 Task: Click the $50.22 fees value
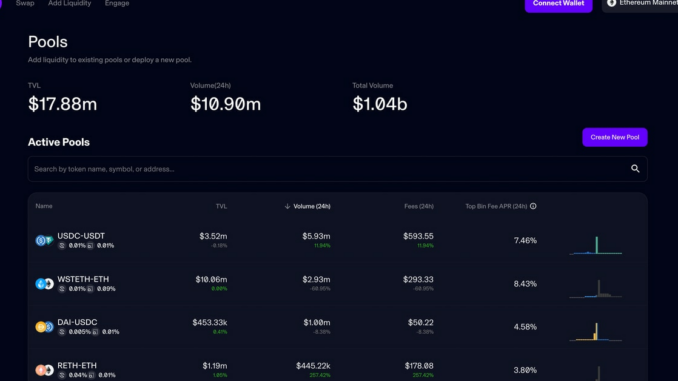(420, 323)
